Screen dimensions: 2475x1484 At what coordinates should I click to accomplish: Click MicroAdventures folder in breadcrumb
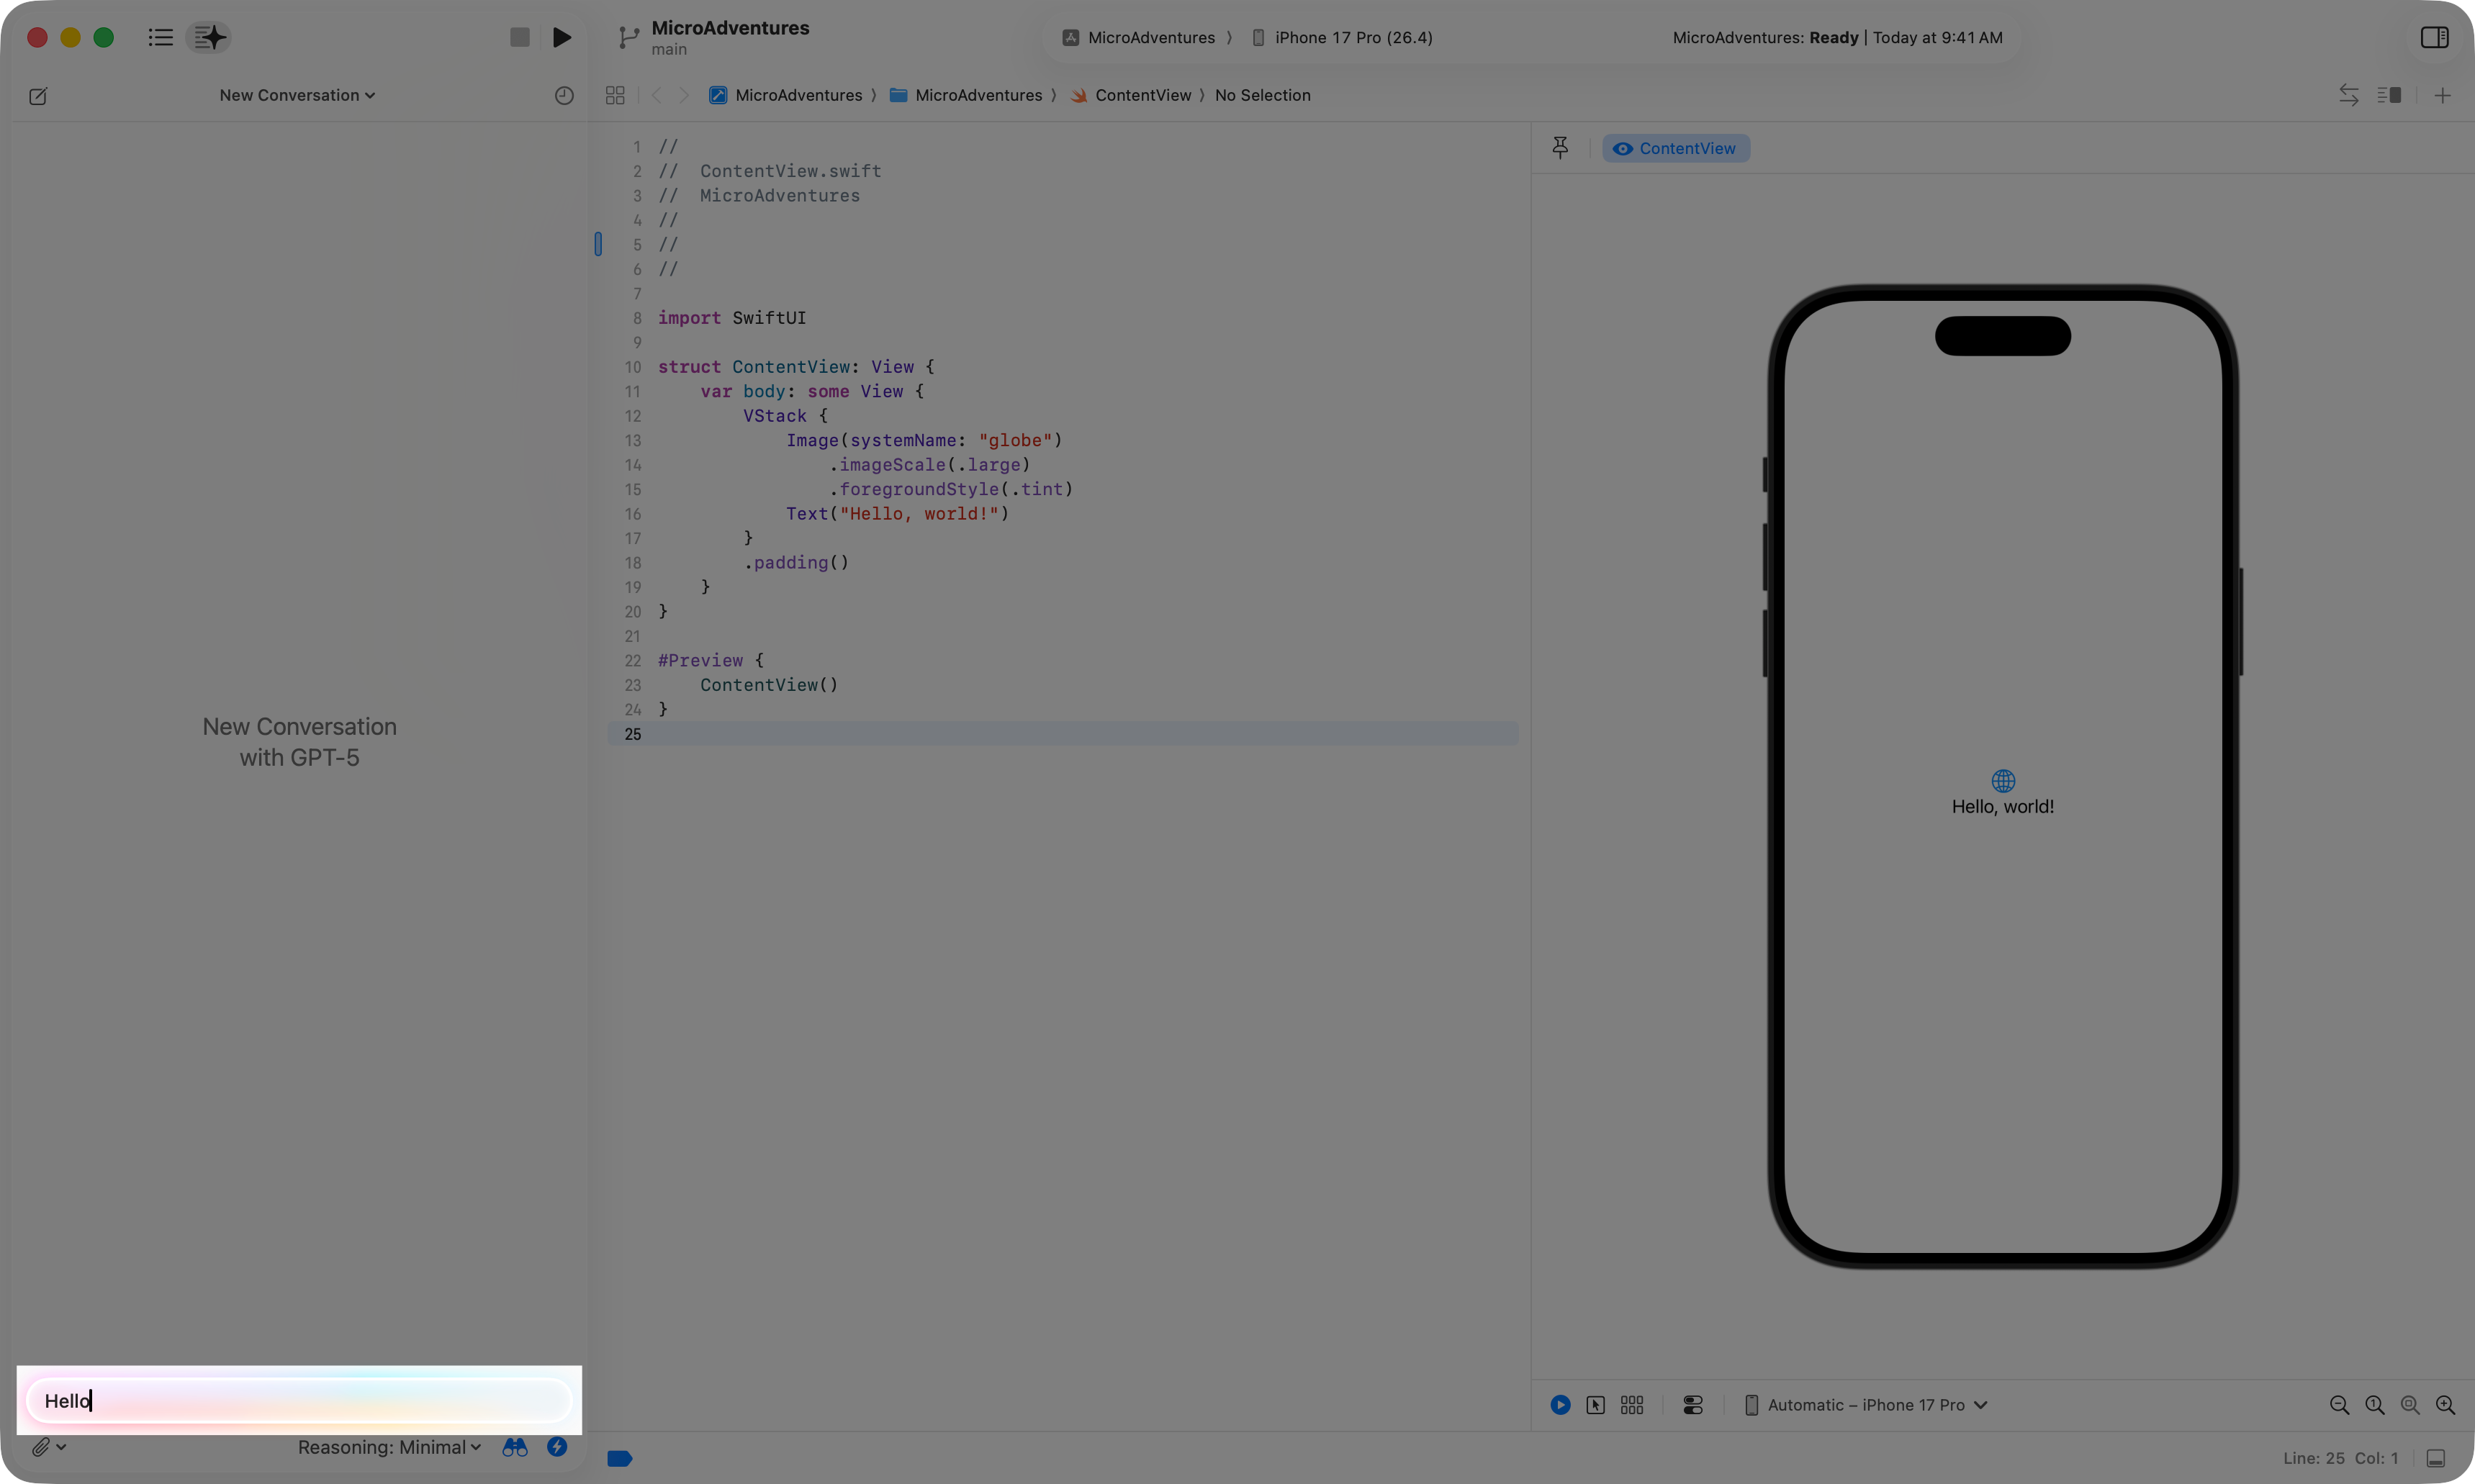click(966, 96)
